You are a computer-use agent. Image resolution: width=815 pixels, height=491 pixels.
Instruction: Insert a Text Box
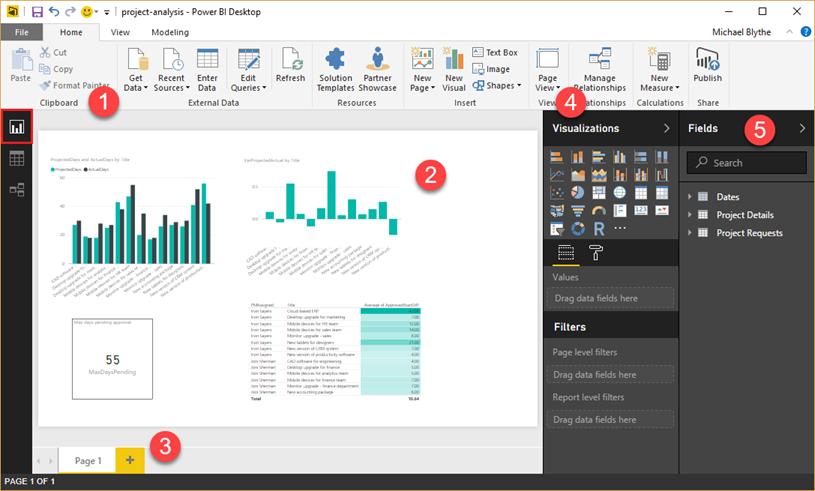click(495, 52)
